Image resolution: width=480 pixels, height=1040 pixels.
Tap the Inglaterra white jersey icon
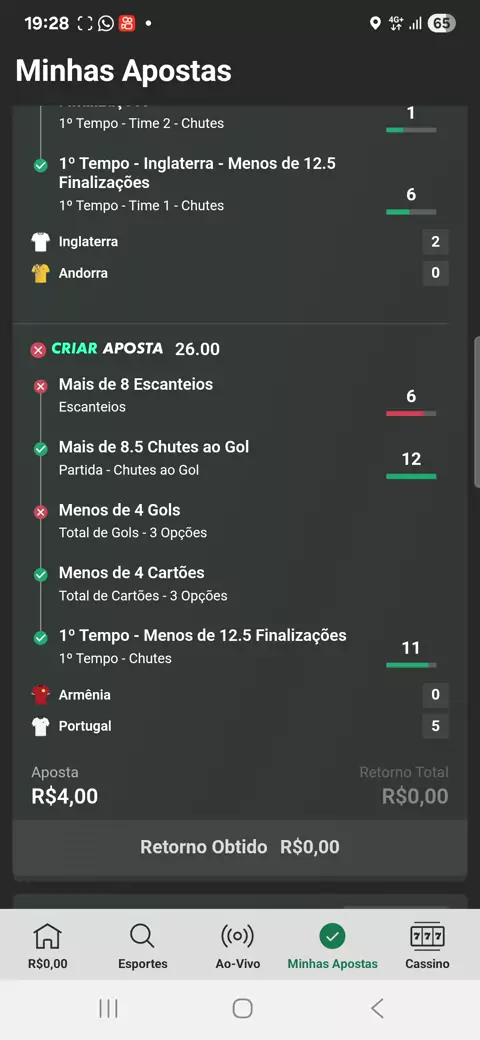pyautogui.click(x=40, y=242)
